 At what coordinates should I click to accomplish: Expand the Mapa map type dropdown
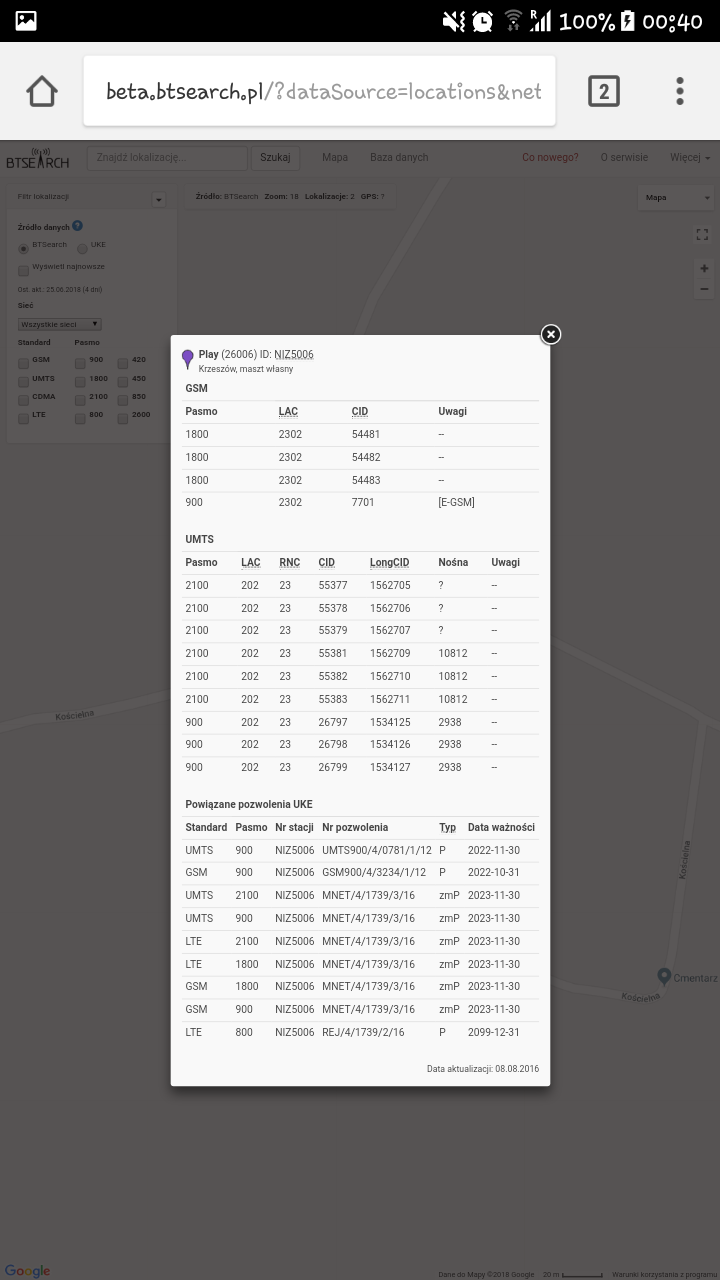676,197
